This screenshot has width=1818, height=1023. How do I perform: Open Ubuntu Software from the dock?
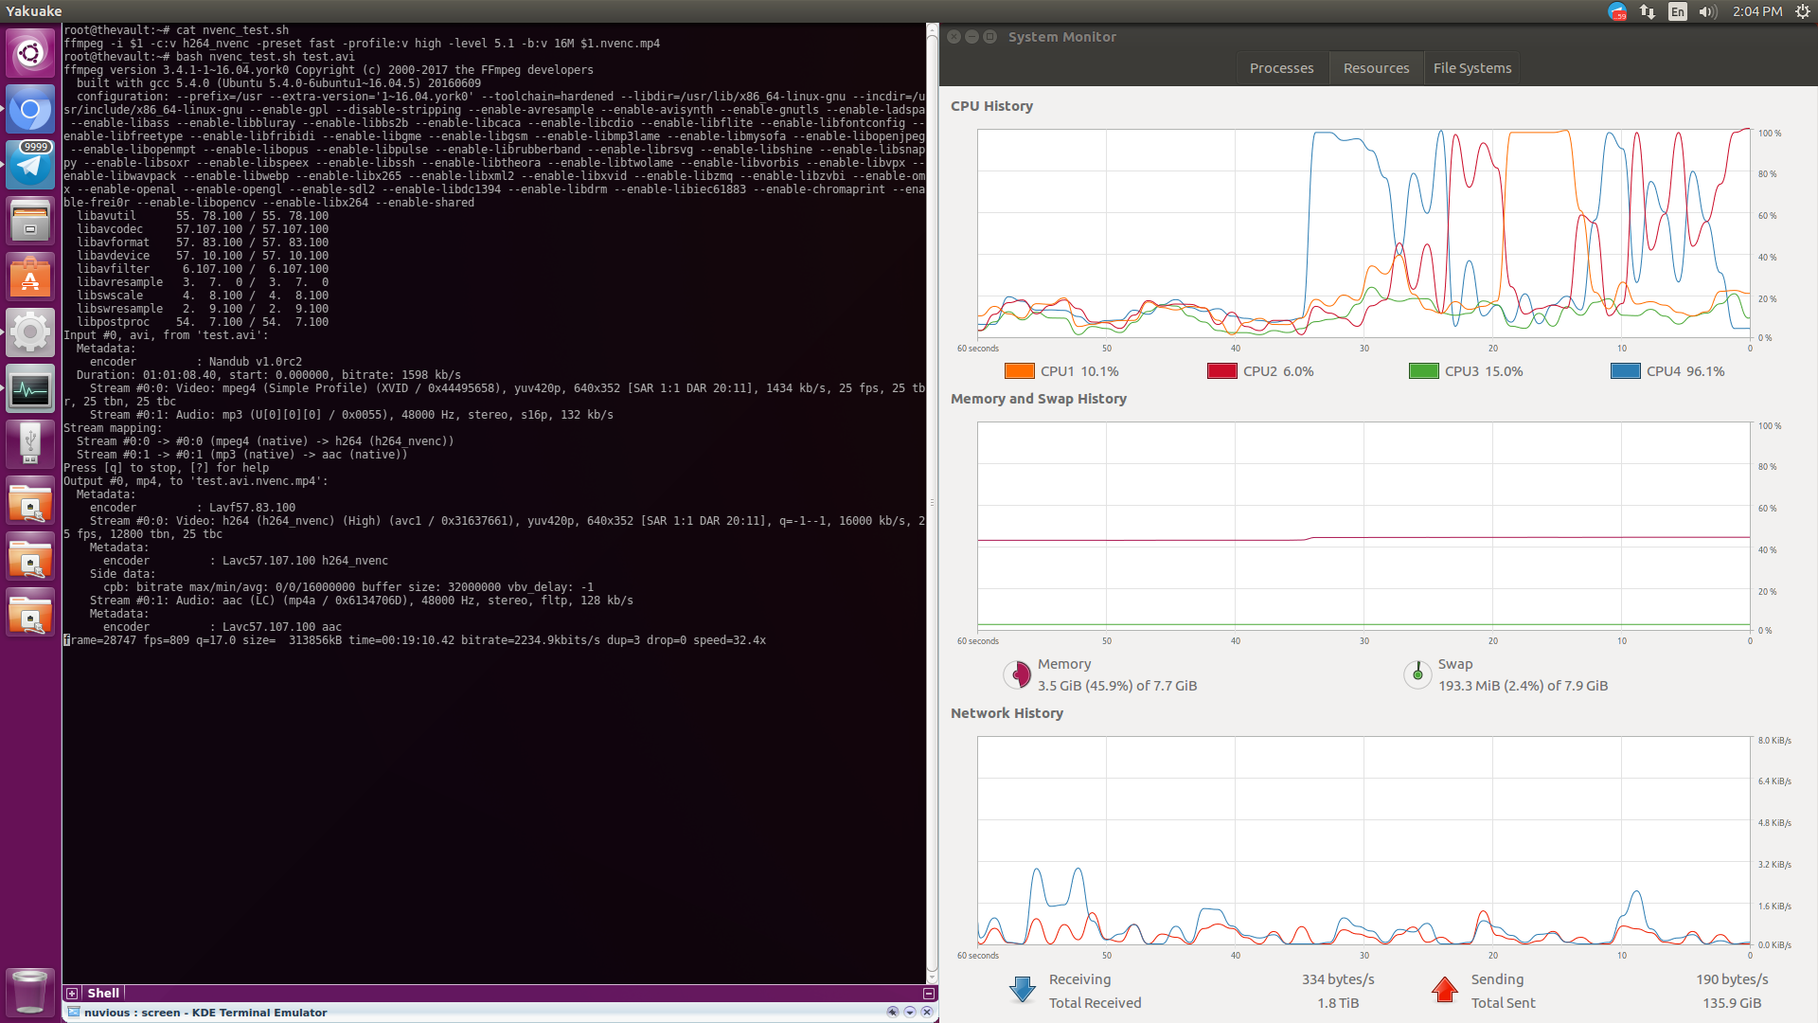[30, 277]
